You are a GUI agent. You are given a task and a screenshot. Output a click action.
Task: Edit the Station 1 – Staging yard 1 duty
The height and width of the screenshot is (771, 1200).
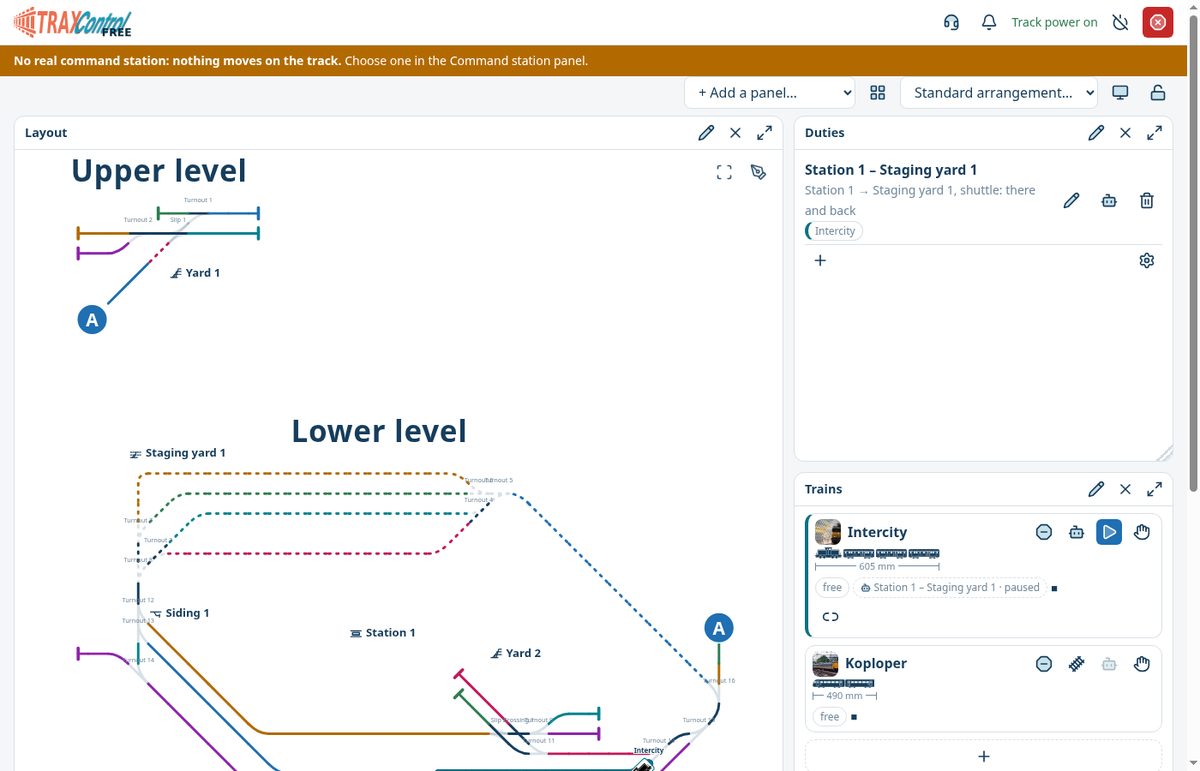[x=1071, y=201]
